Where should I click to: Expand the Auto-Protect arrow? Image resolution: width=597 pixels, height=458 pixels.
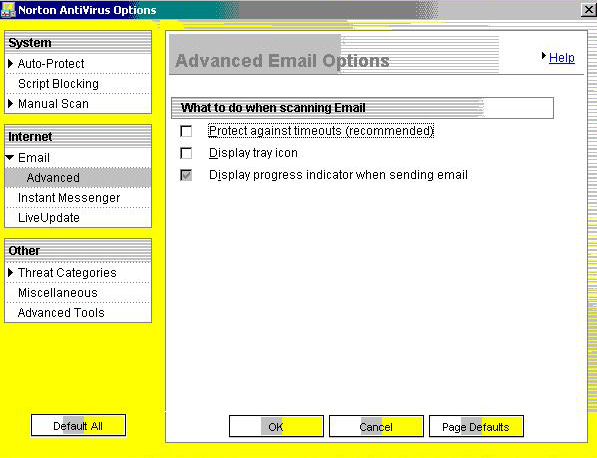tap(11, 64)
